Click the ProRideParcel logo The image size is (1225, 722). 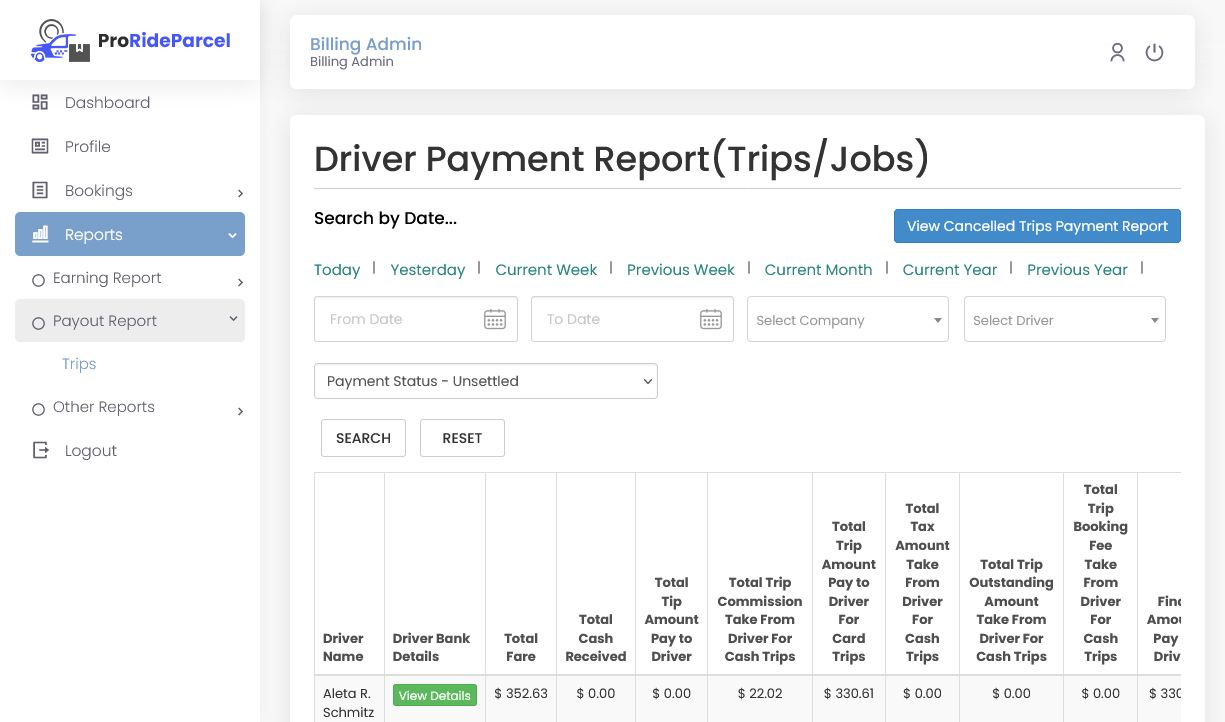click(130, 41)
